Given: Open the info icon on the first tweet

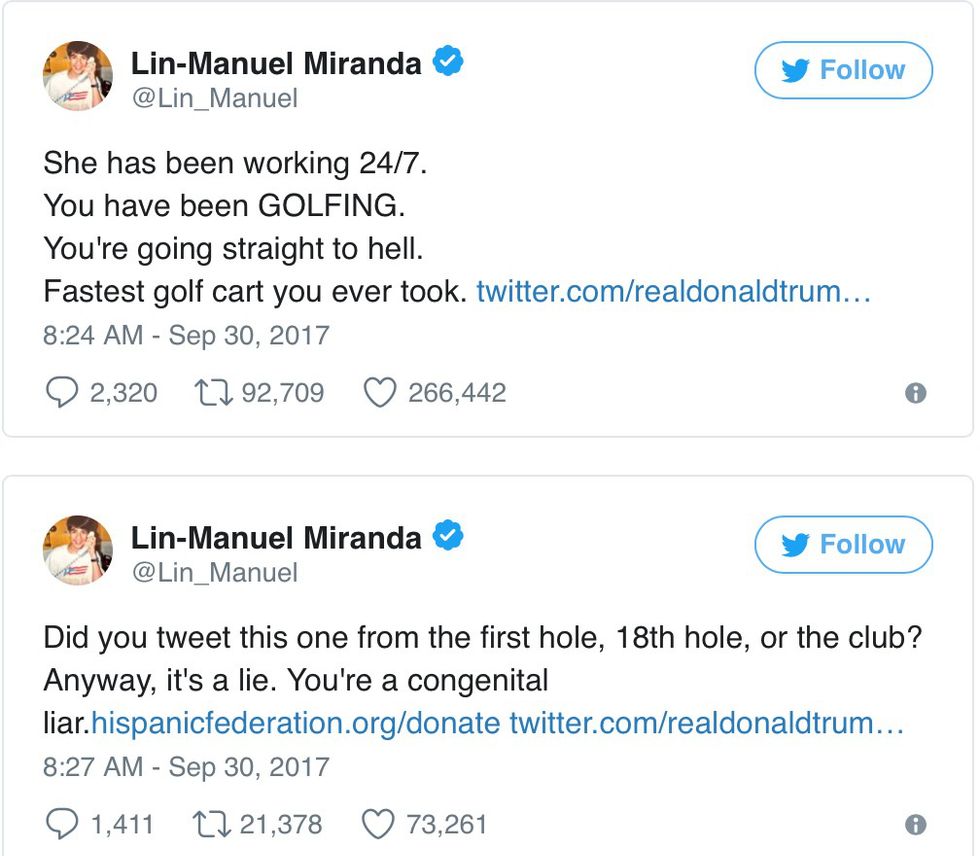Looking at the screenshot, I should click(x=914, y=394).
